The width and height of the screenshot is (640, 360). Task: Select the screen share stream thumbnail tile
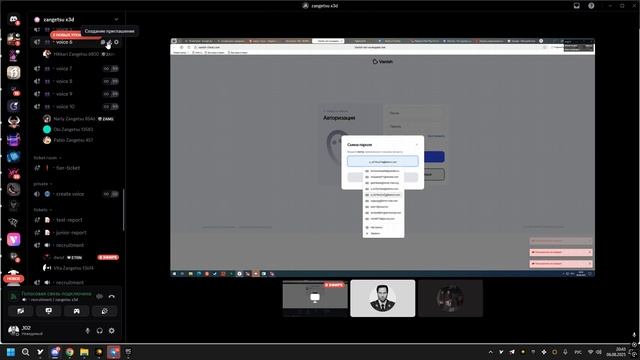315,298
